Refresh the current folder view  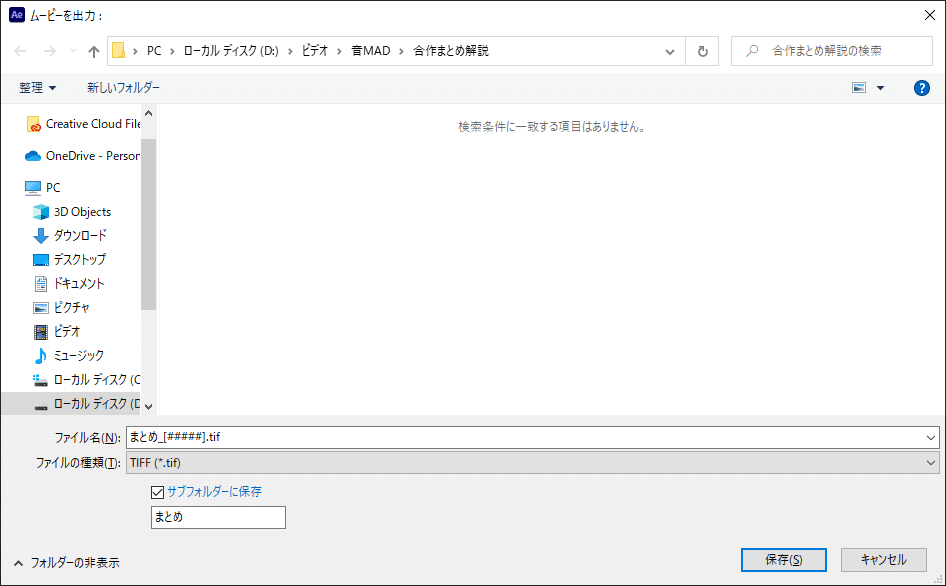[x=702, y=51]
